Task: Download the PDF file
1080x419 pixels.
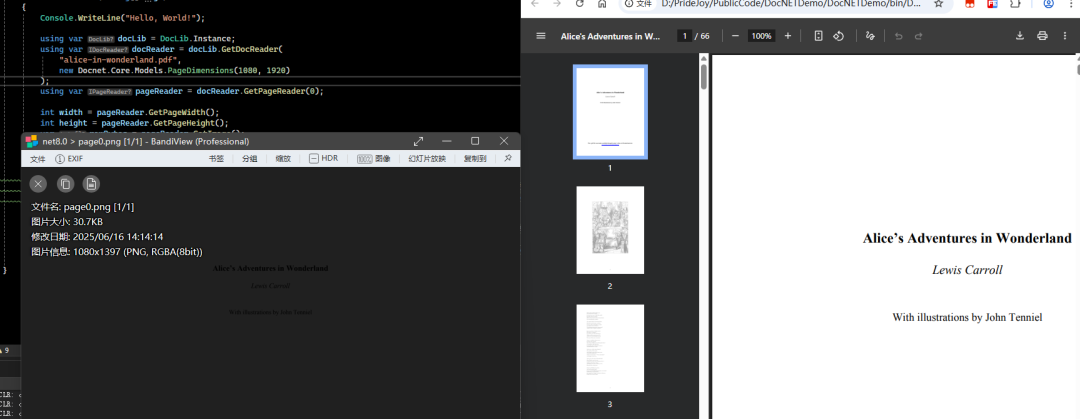Action: 1020,36
